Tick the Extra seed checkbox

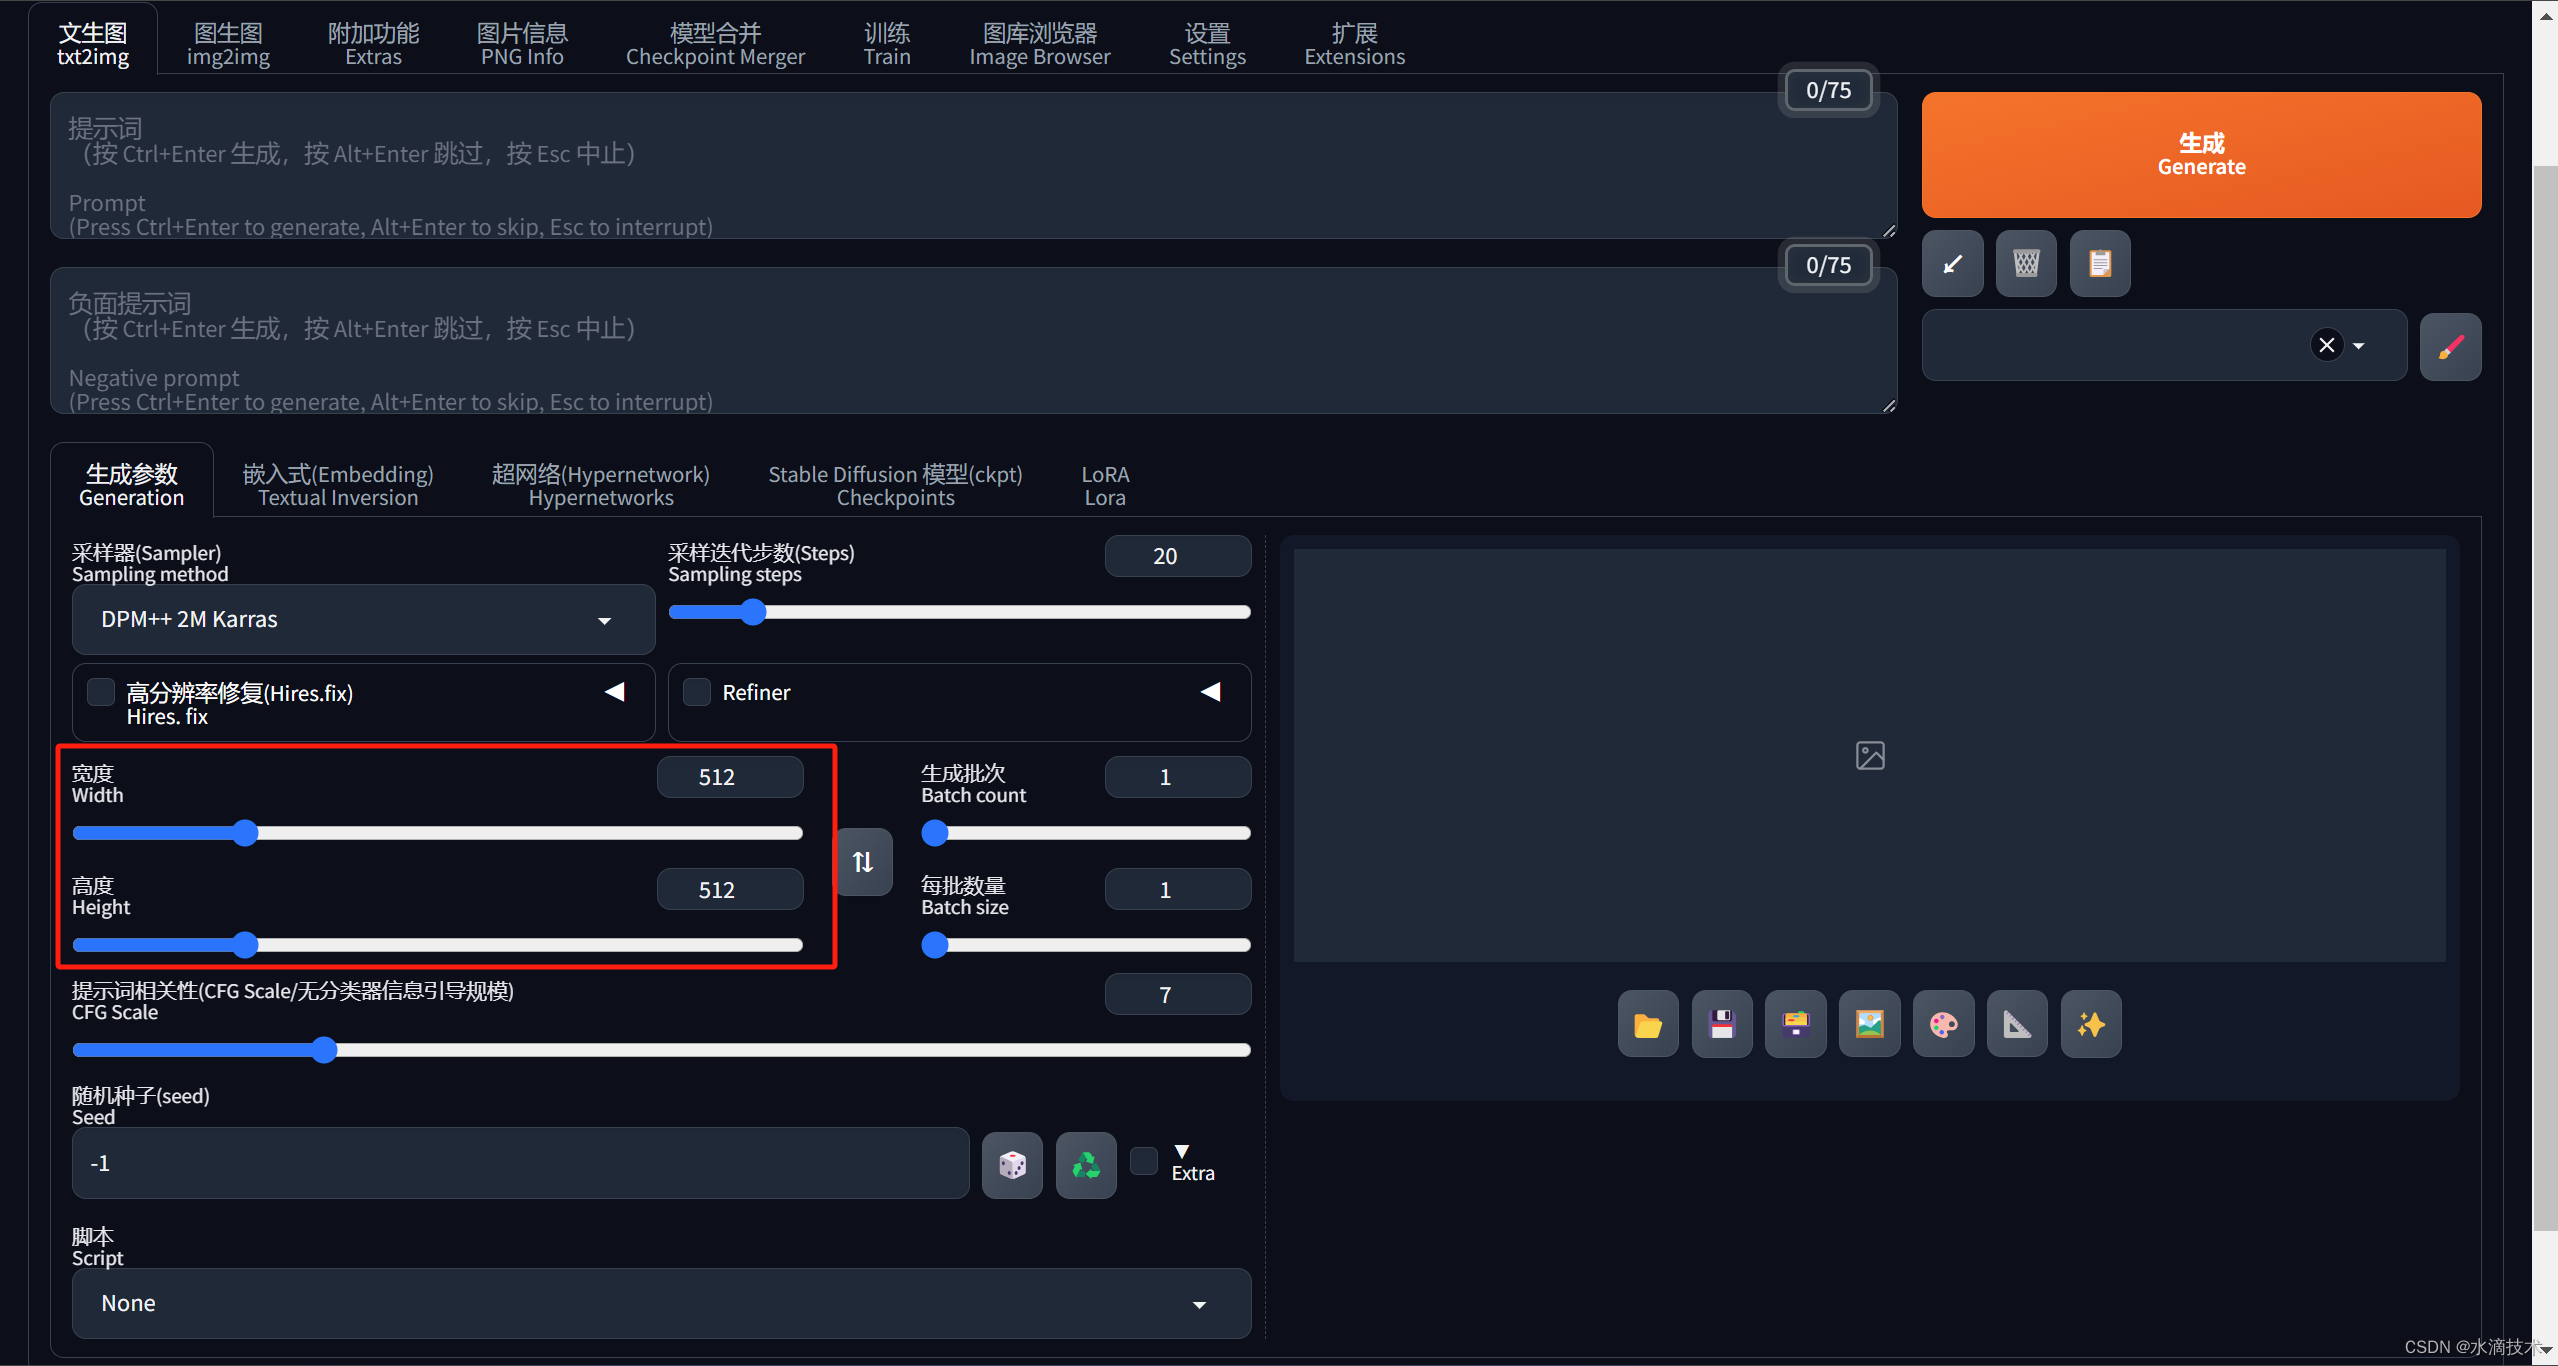tap(1144, 1161)
